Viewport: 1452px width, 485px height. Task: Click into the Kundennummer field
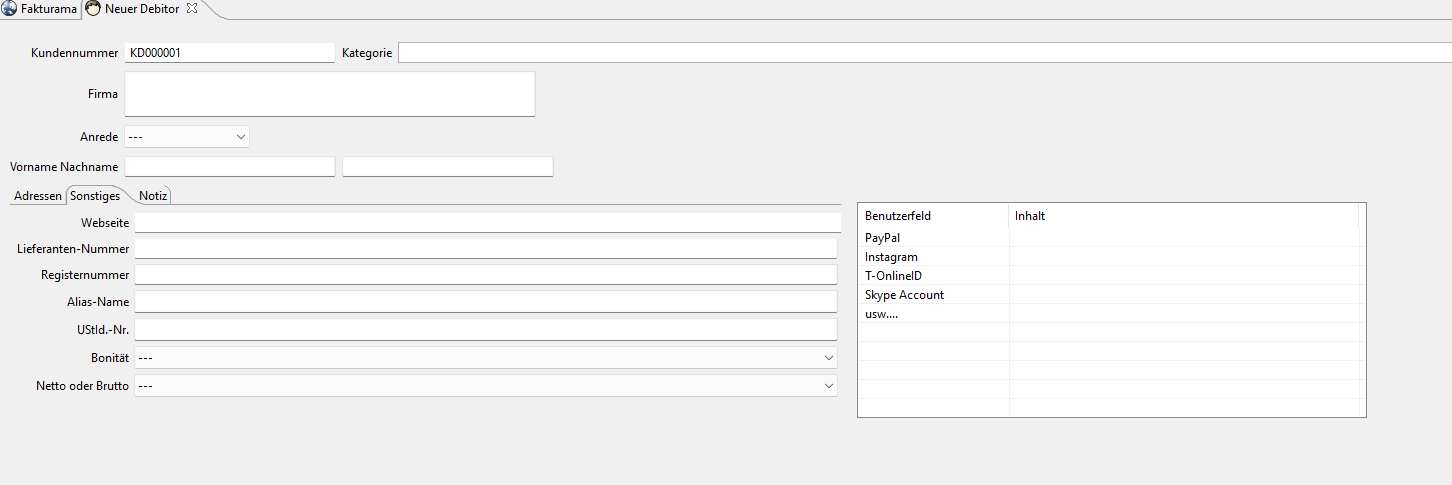point(229,53)
